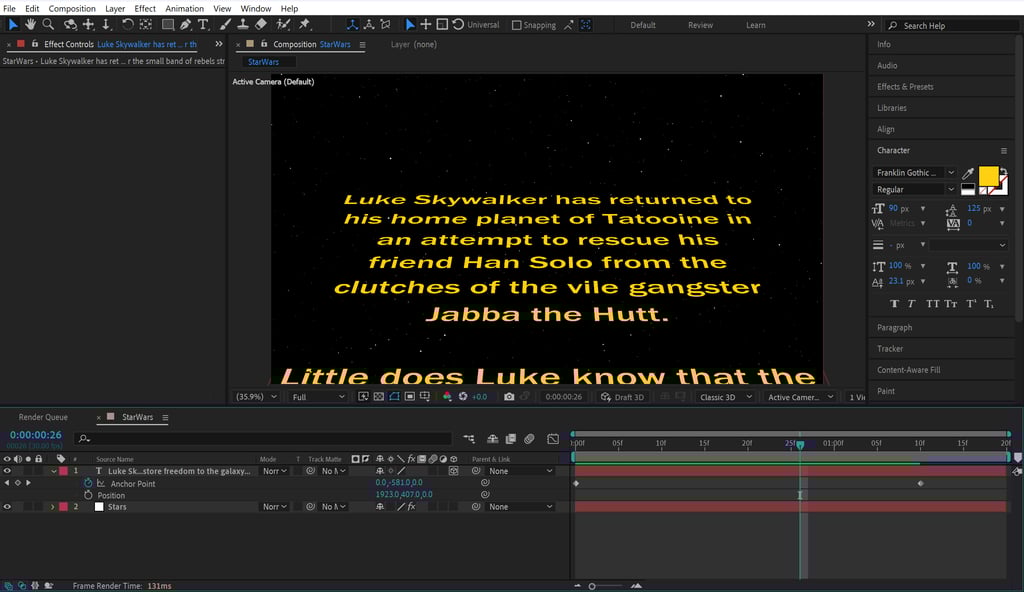
Task: Toggle mask and shape path visibility
Action: (x=394, y=397)
